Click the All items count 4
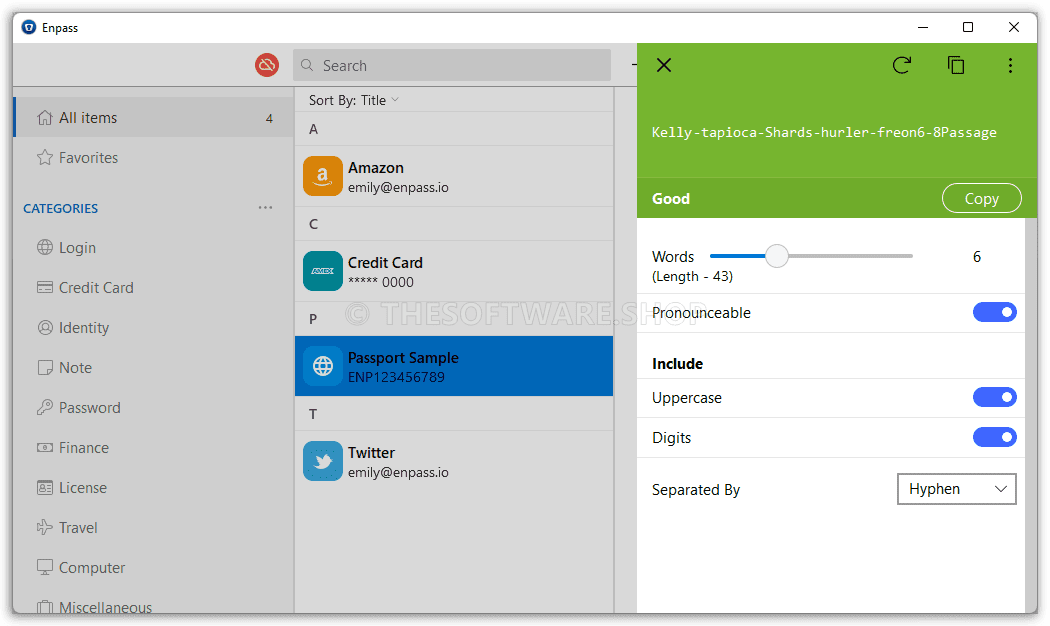 click(x=269, y=119)
